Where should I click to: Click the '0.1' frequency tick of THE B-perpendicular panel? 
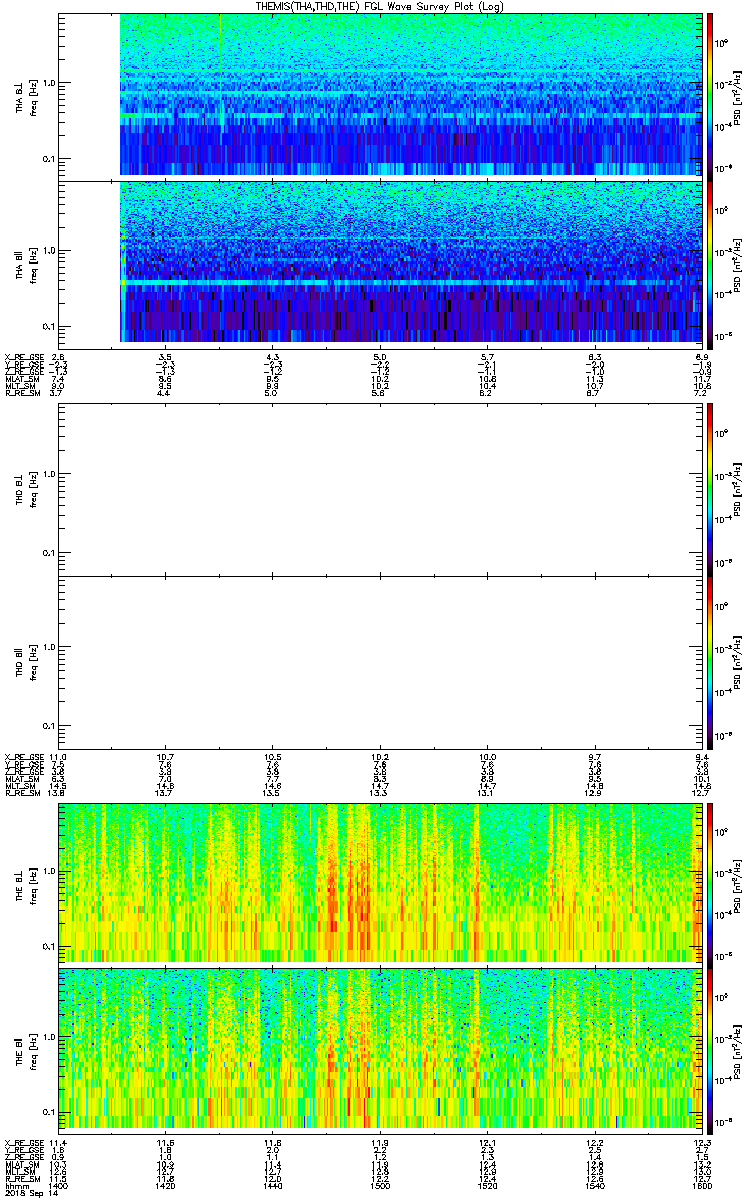51,945
